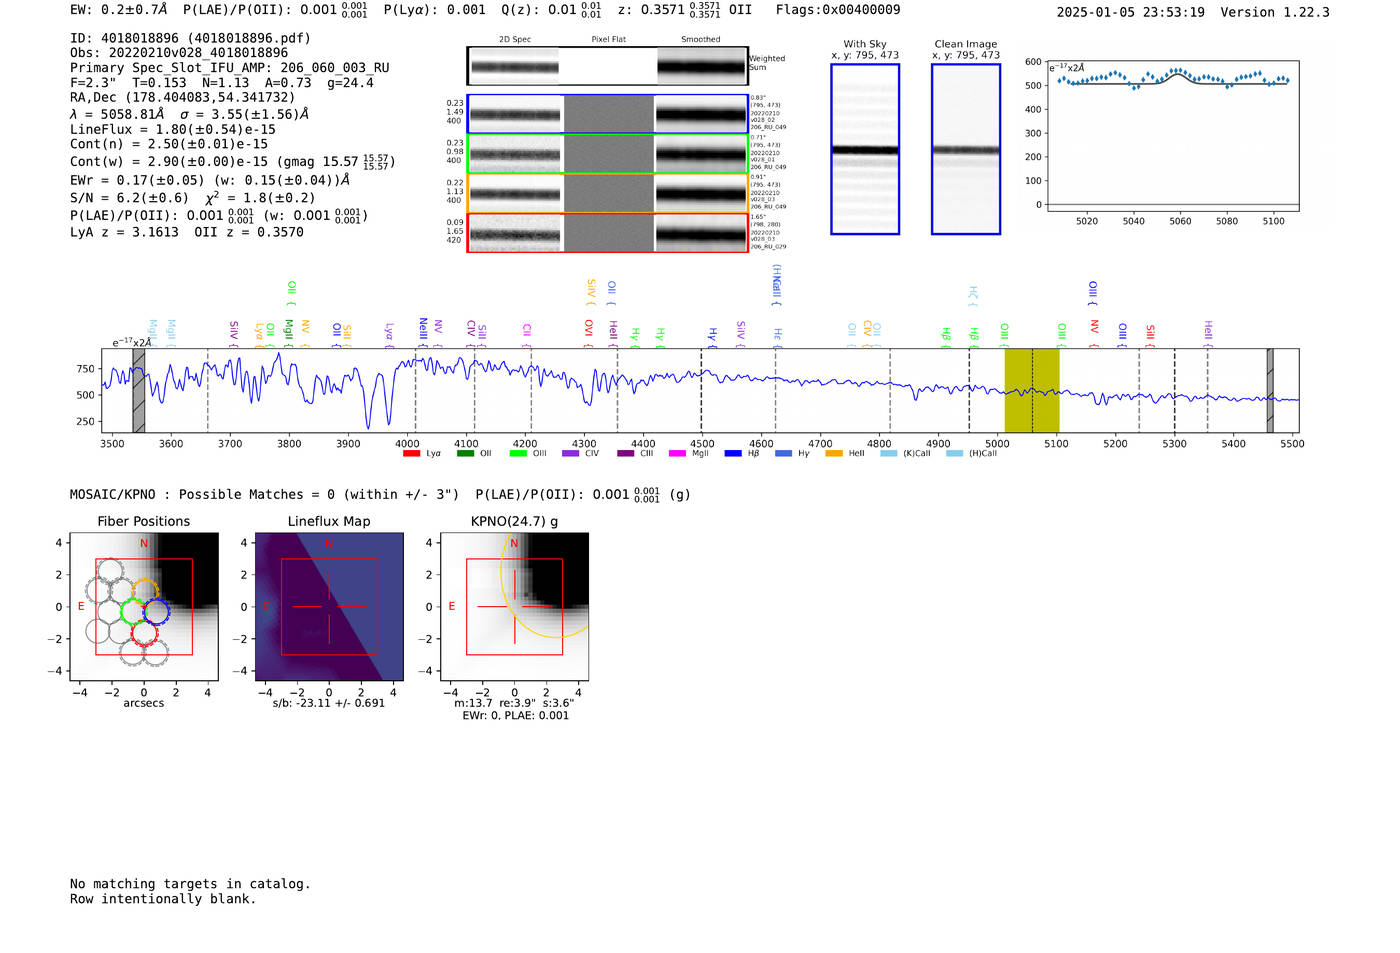Viewport: 1400px width, 953px height.
Task: Click the zoomed emission line fit plot
Action: click(1172, 136)
